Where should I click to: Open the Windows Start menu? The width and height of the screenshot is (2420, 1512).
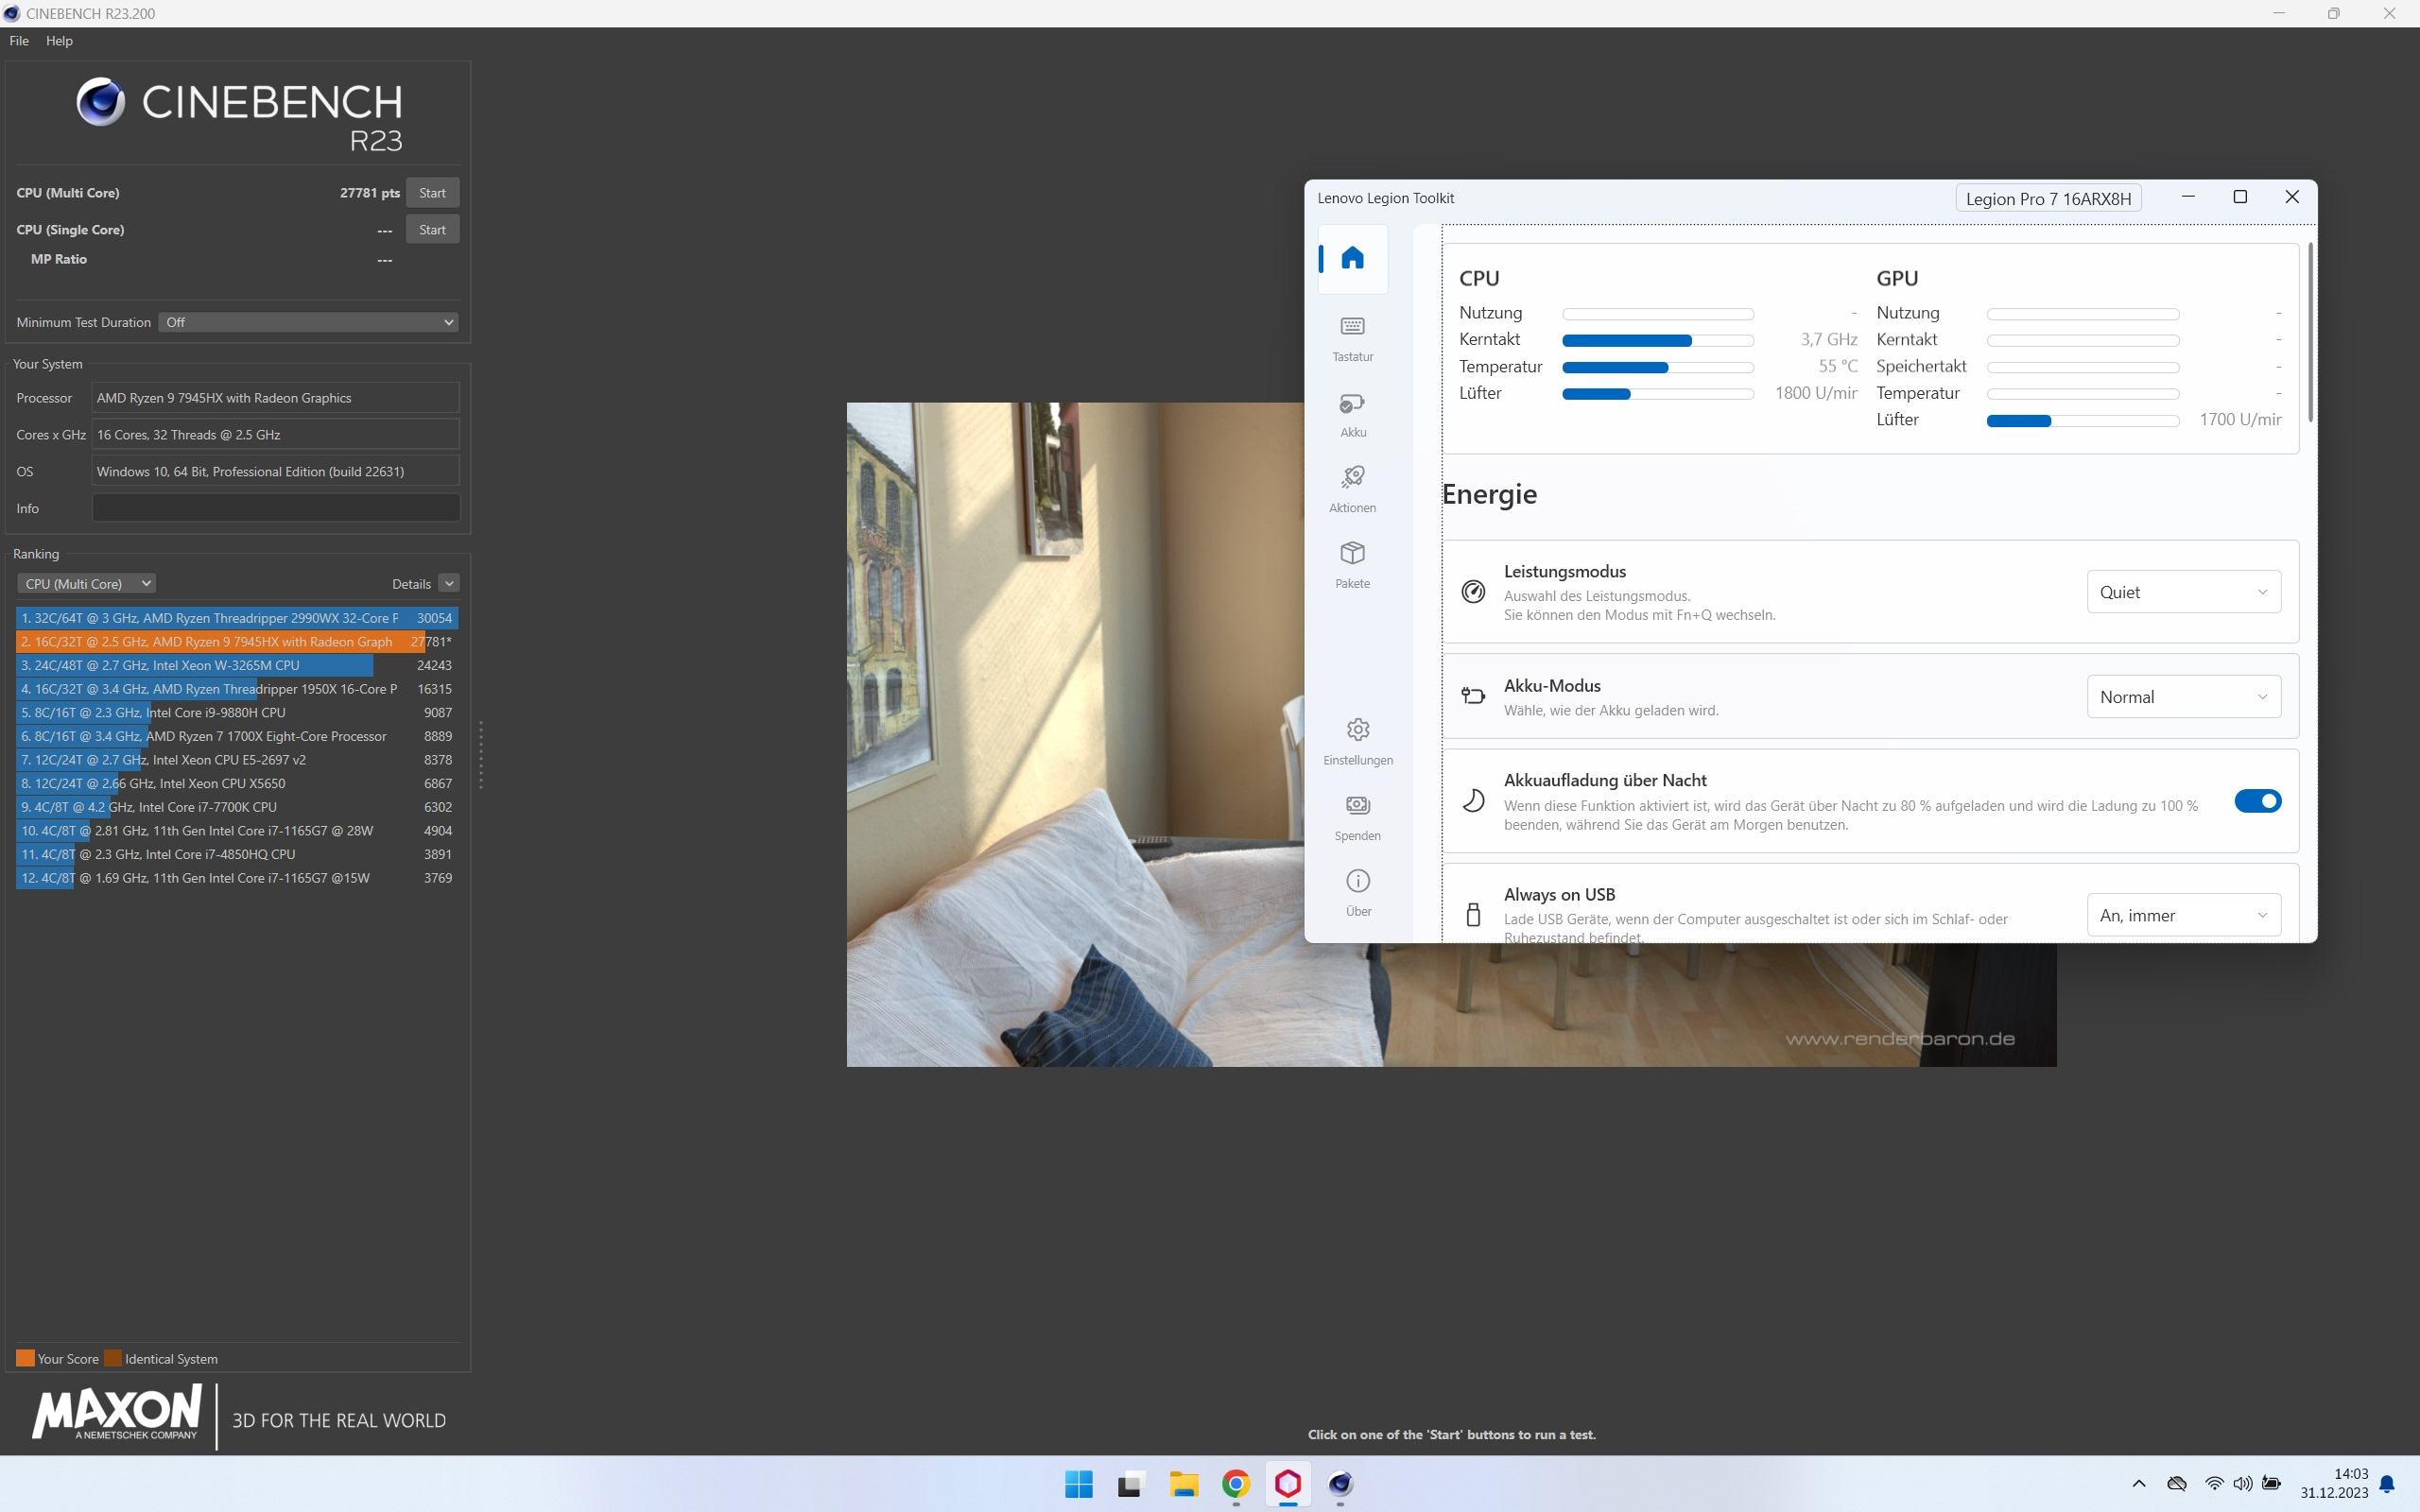1078,1484
